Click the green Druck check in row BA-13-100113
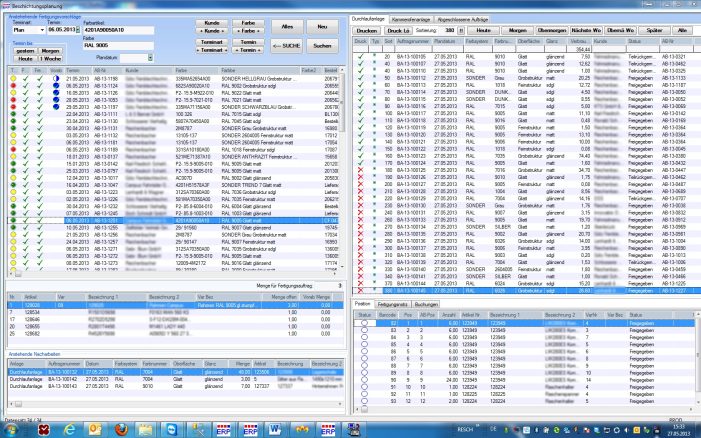 click(x=360, y=85)
